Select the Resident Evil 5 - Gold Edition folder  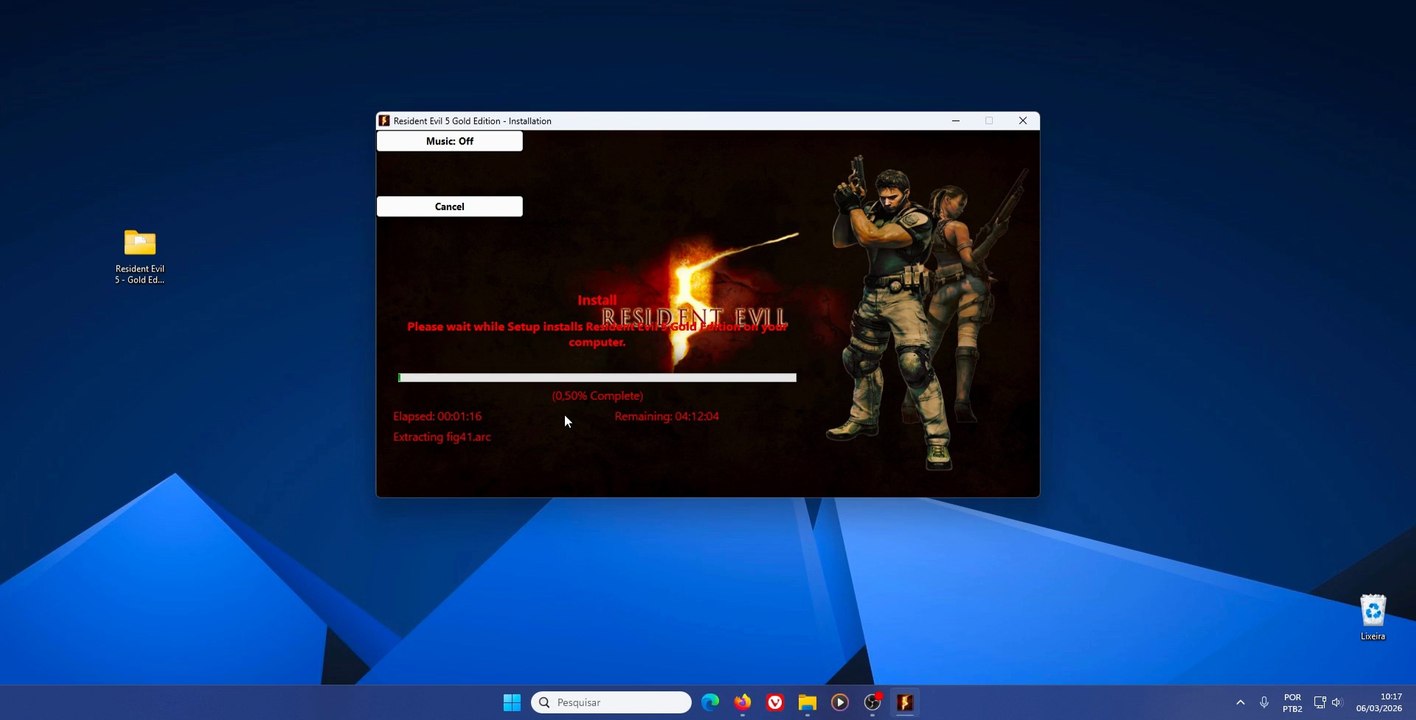click(140, 256)
